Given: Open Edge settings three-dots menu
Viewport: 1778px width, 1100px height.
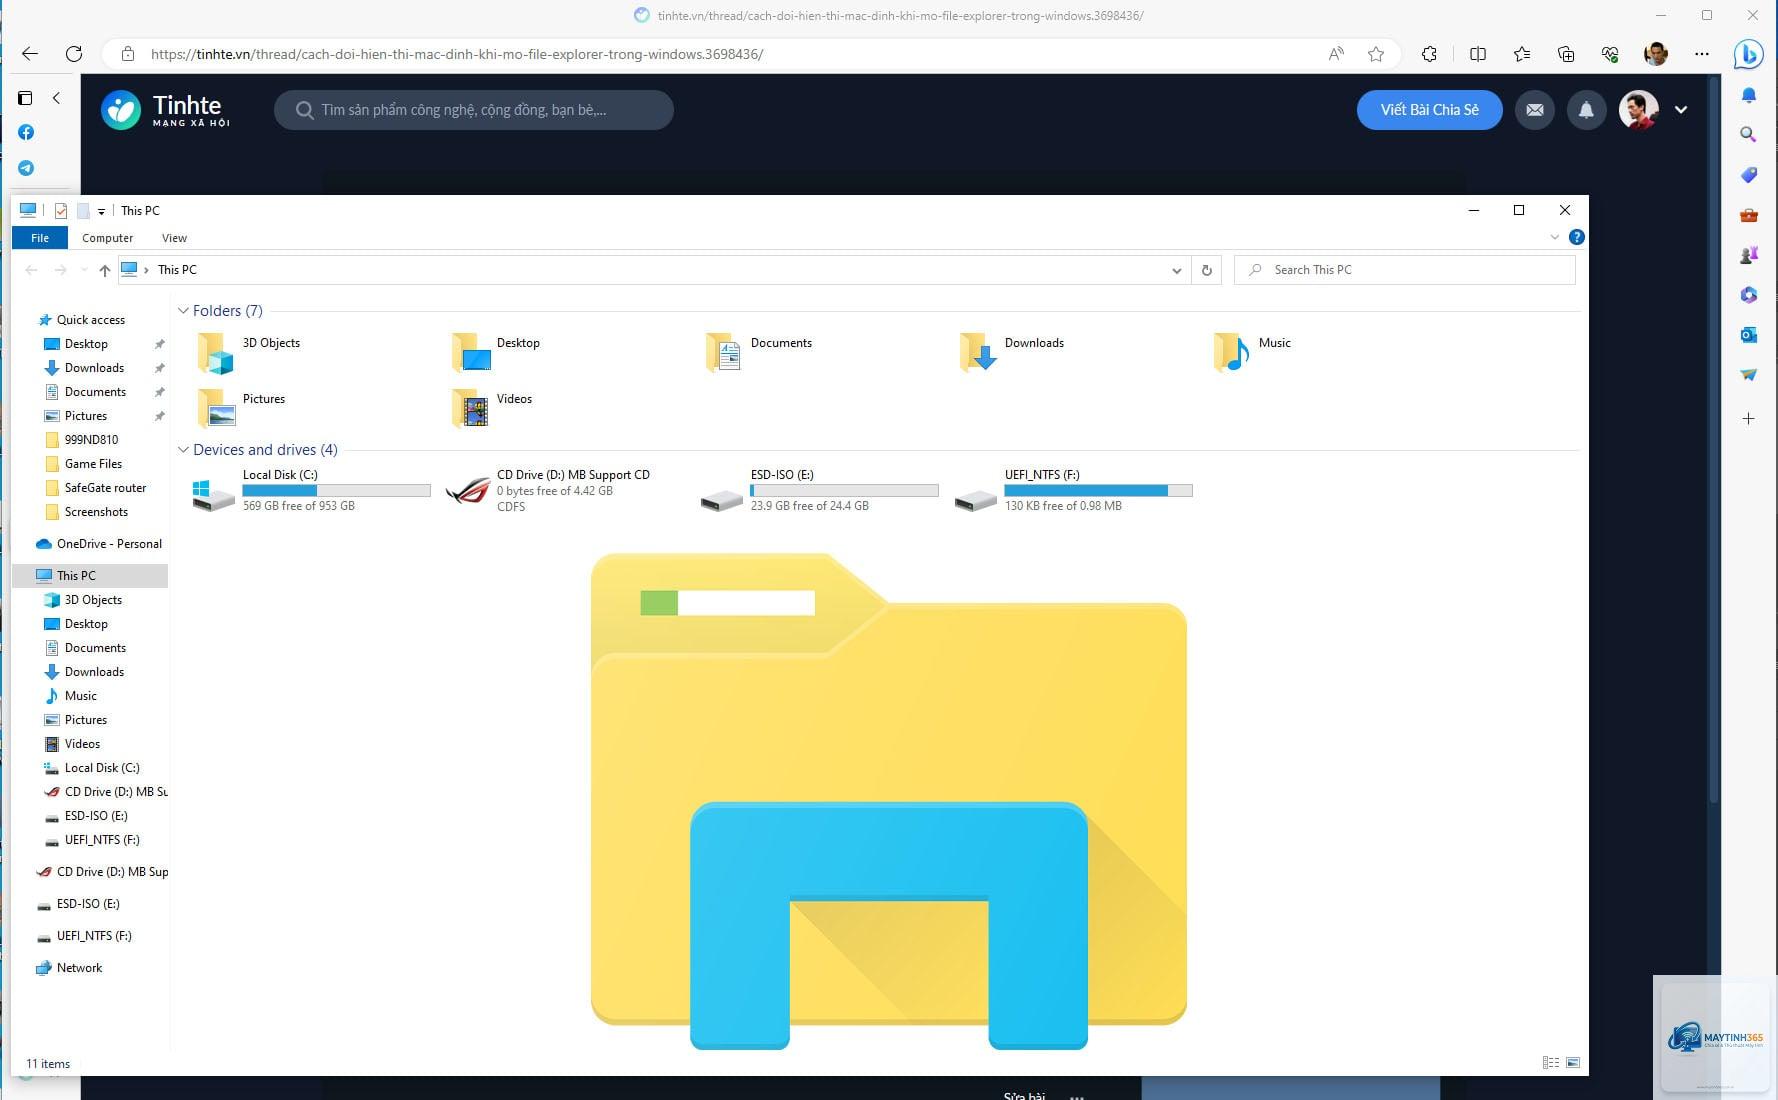Looking at the screenshot, I should pyautogui.click(x=1702, y=54).
